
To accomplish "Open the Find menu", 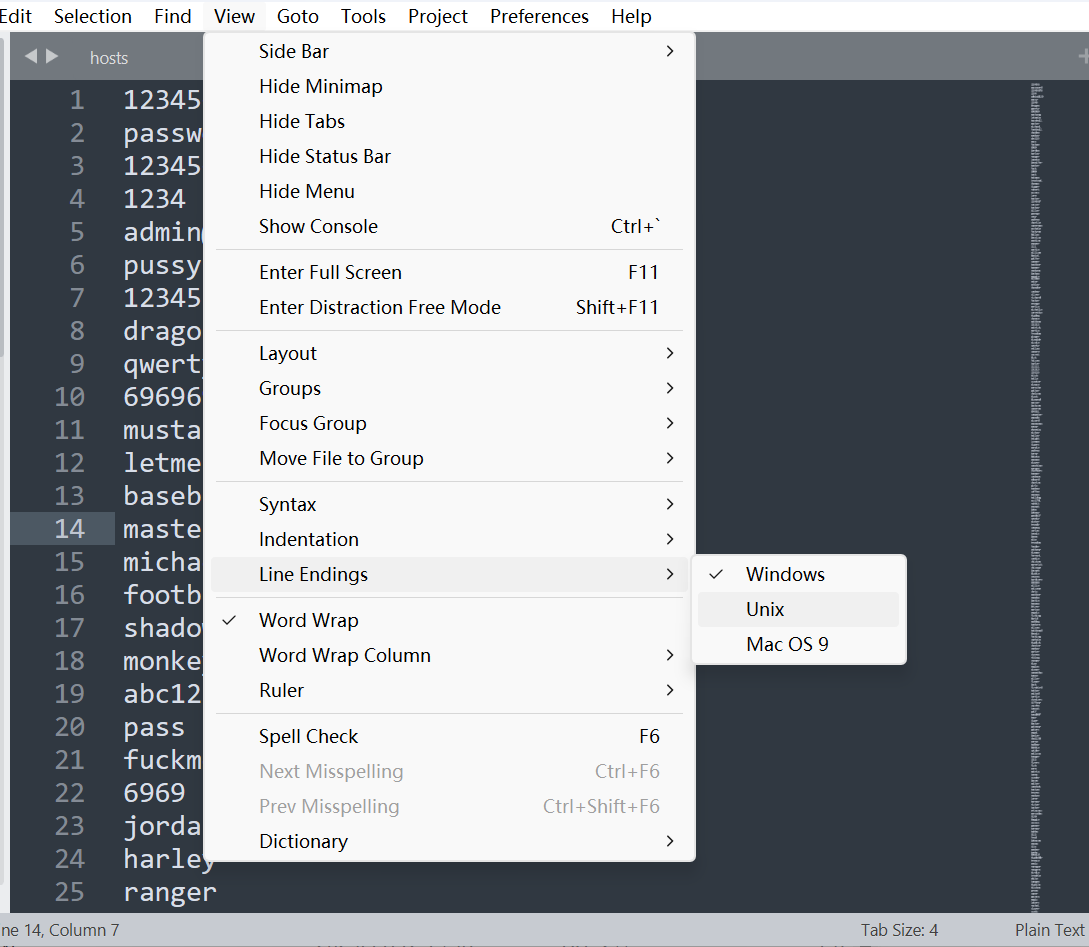I will [172, 16].
